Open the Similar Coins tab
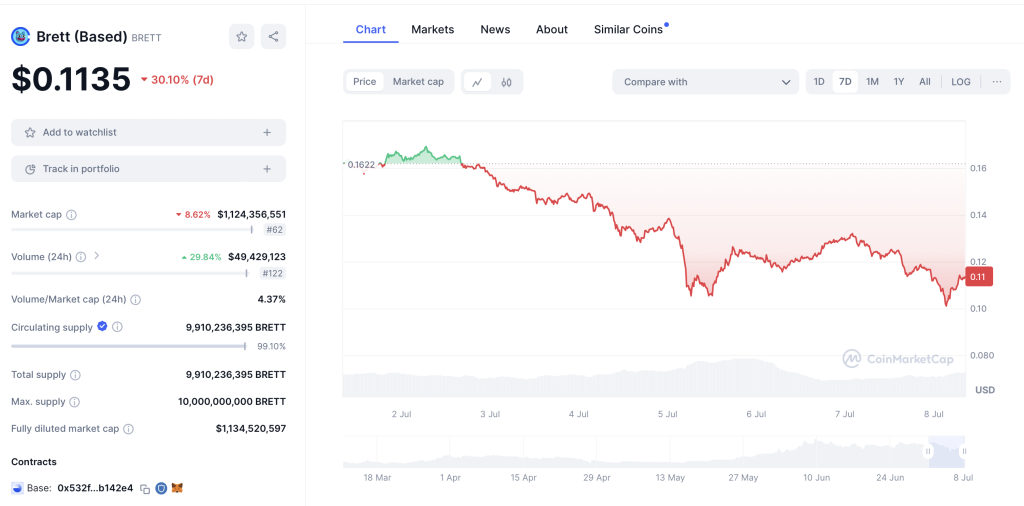1024x506 pixels. coord(628,29)
